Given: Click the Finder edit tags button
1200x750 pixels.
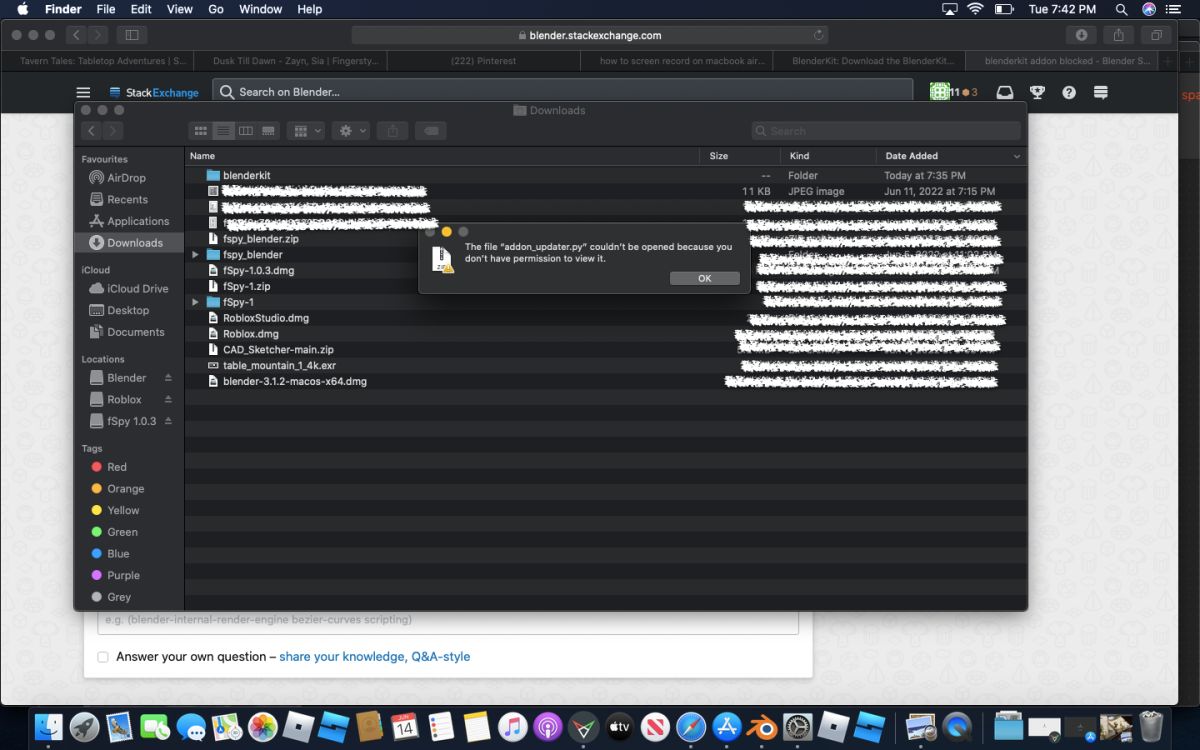Looking at the screenshot, I should [x=430, y=131].
